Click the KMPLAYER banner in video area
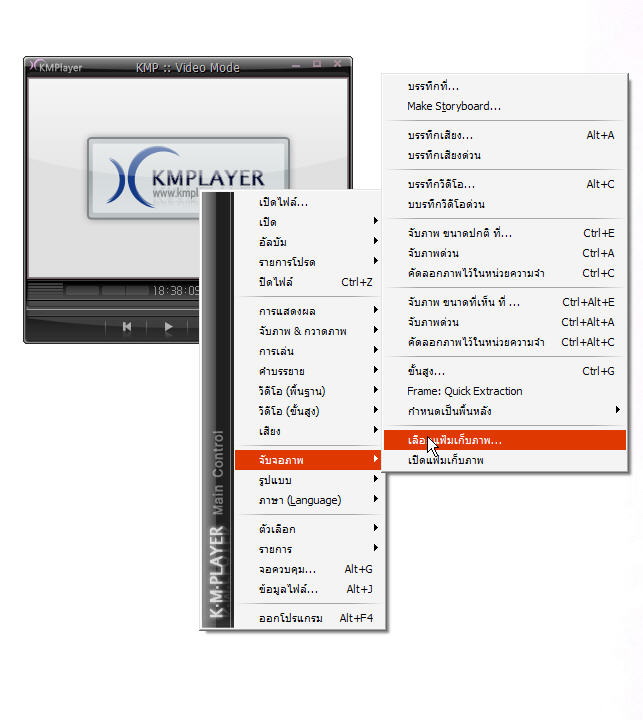The image size is (643, 720). coord(188,178)
